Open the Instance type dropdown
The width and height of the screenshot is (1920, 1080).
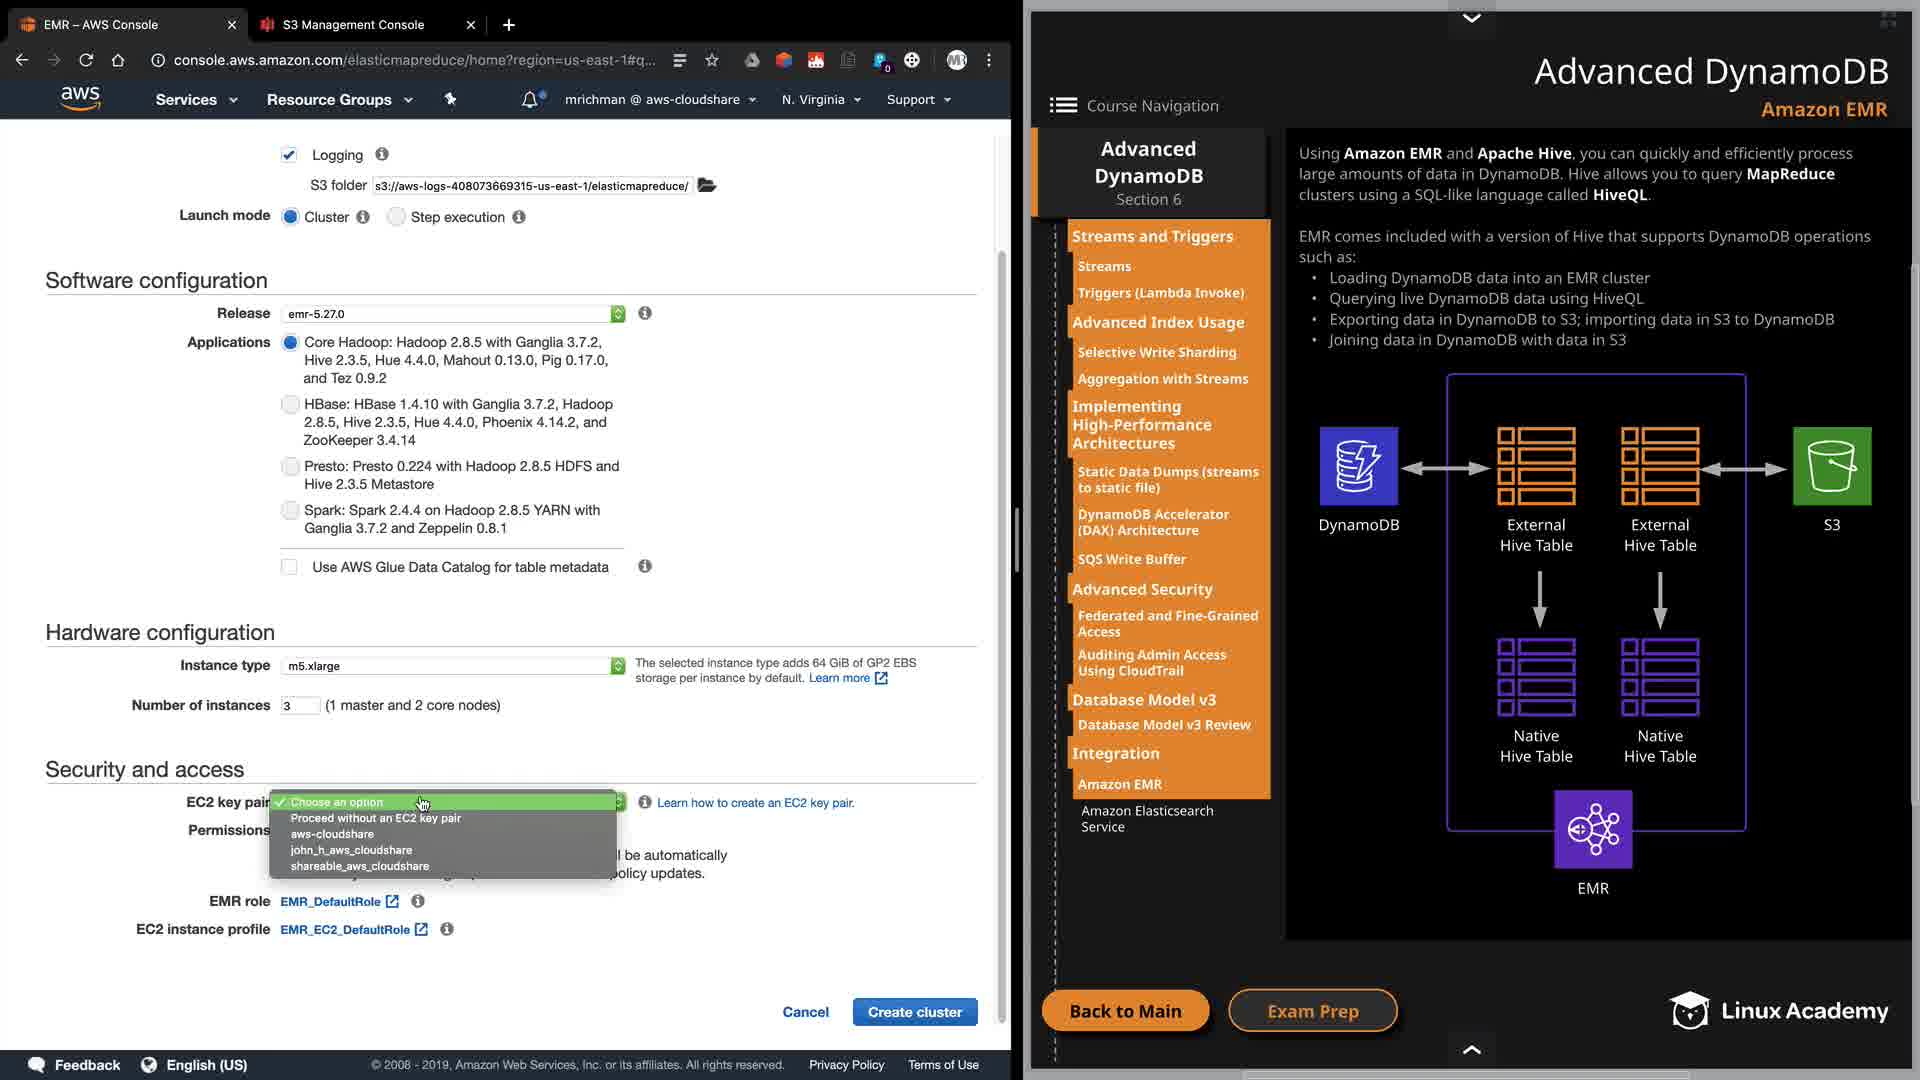453,666
